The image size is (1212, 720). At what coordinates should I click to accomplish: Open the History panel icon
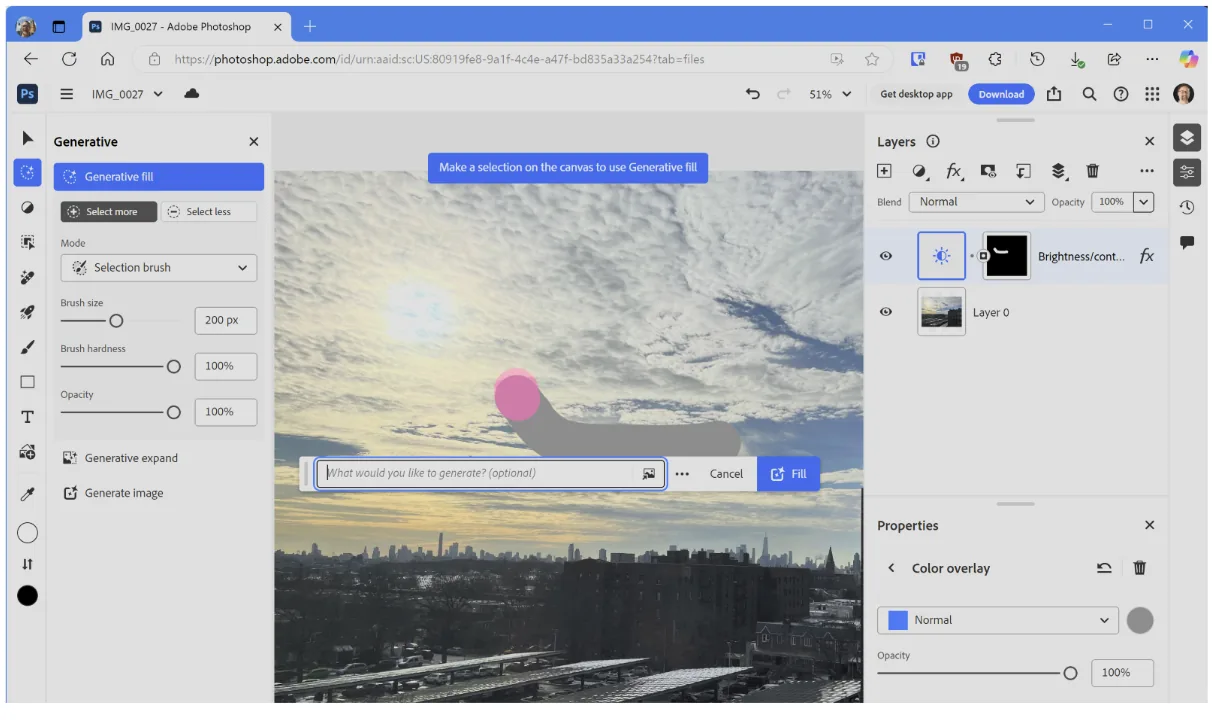(1187, 206)
